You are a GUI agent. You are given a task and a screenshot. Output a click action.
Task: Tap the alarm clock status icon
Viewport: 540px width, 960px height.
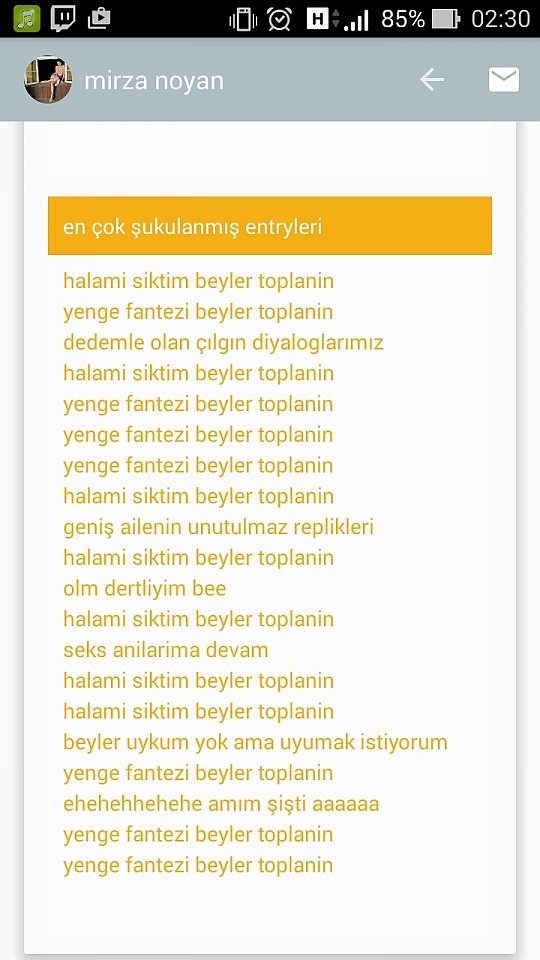280,20
